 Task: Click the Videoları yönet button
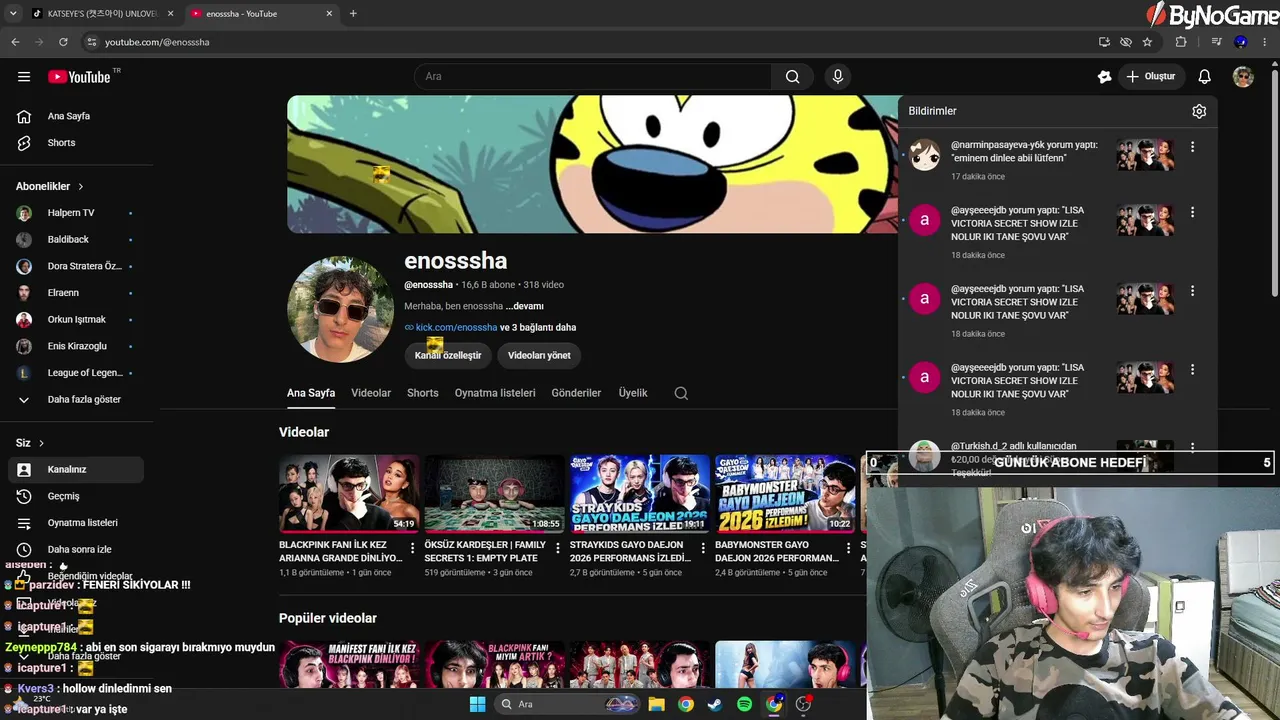coord(539,355)
